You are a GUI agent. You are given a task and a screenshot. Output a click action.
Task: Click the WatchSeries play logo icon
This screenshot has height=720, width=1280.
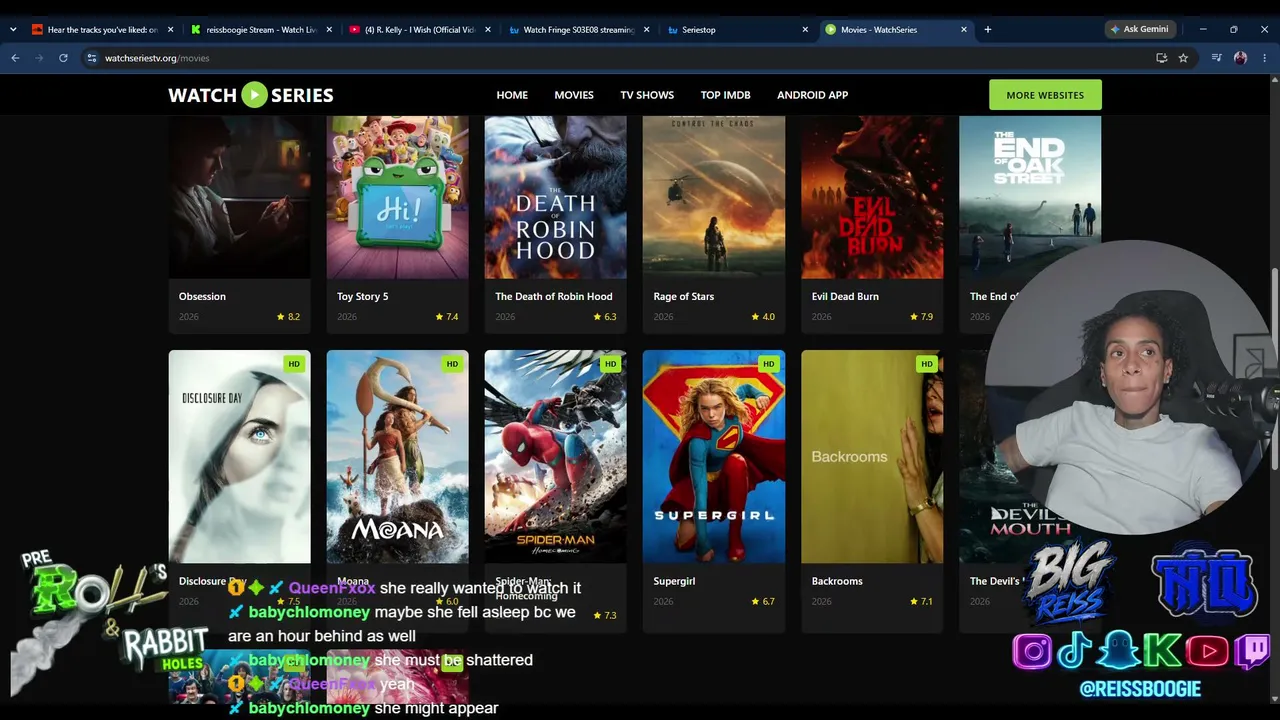tap(255, 95)
